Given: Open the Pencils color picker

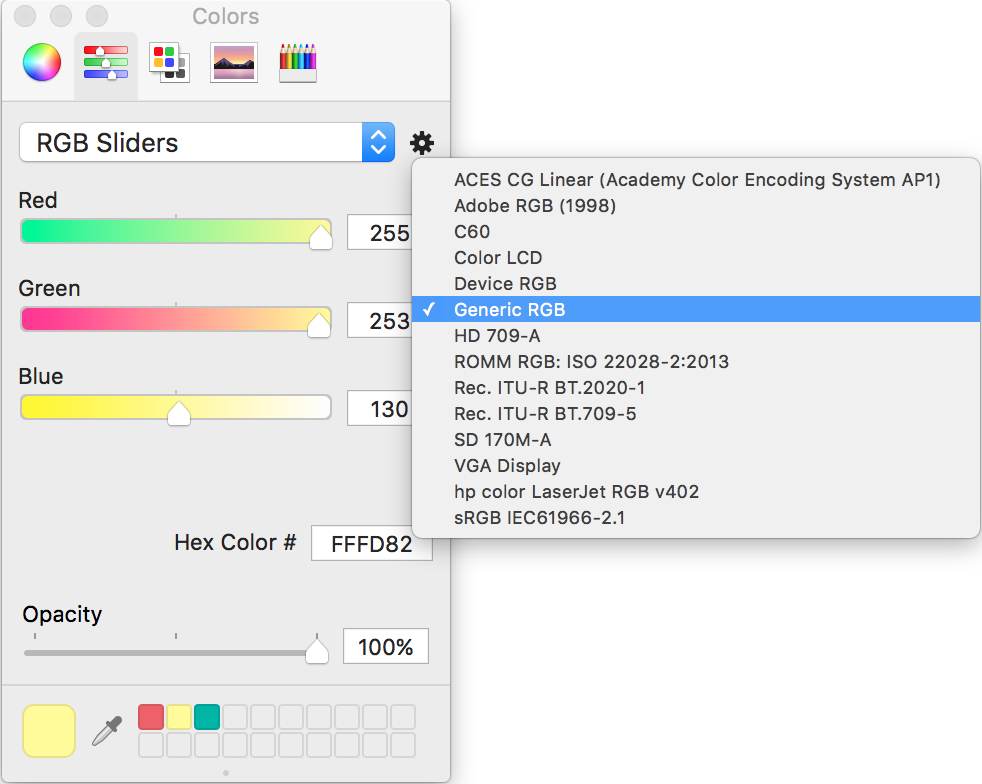Looking at the screenshot, I should pos(297,61).
